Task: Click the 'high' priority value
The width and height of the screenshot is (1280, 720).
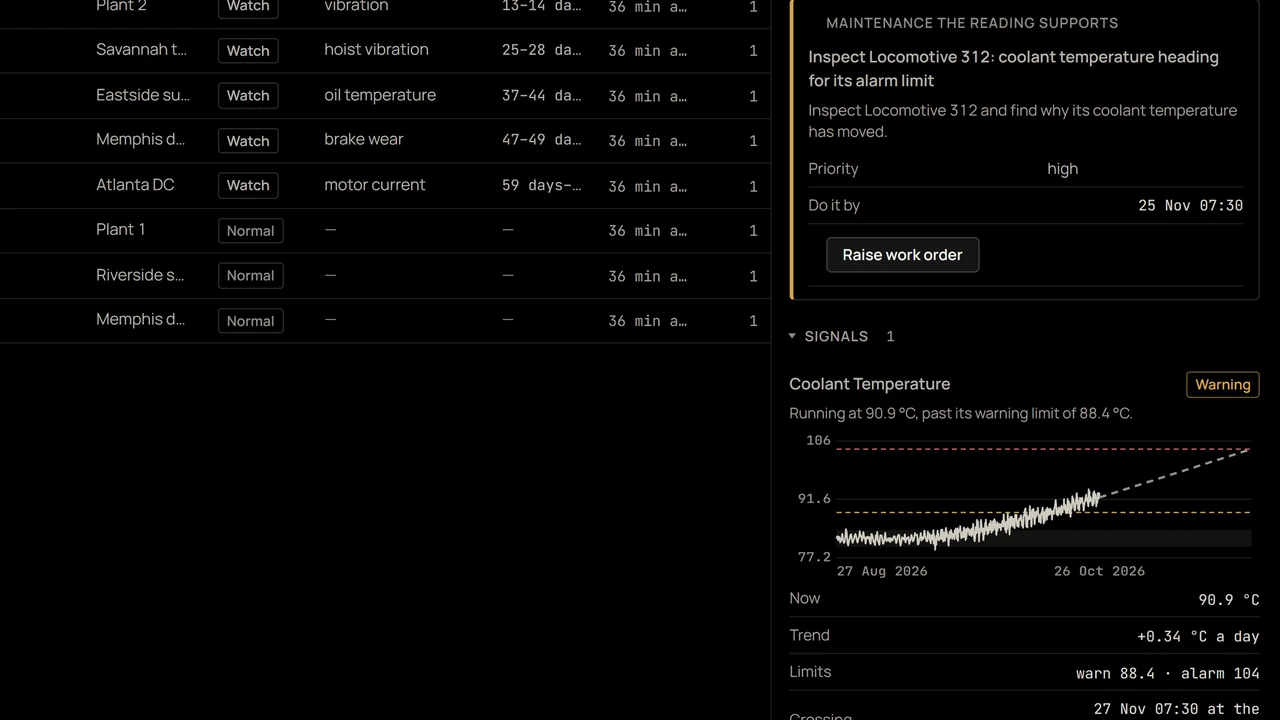Action: click(1062, 169)
